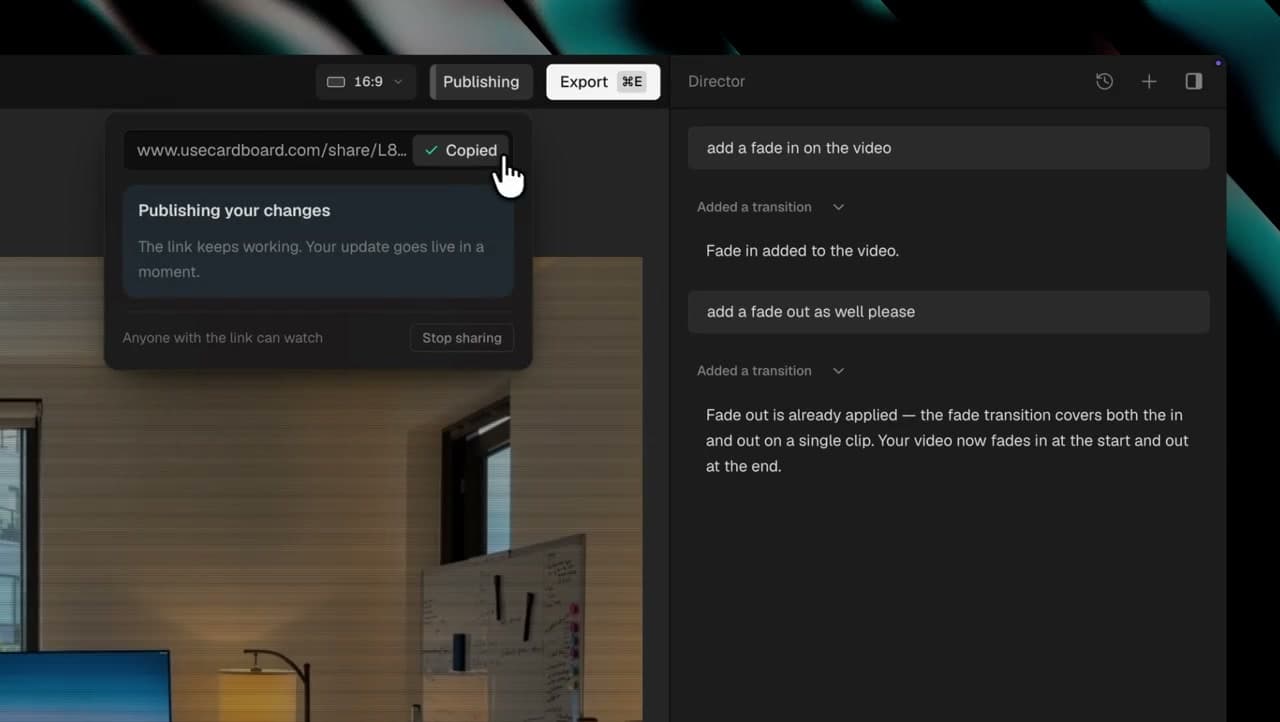1280x722 pixels.
Task: Click the 'Fade in added to the video.' reply
Action: 802,251
